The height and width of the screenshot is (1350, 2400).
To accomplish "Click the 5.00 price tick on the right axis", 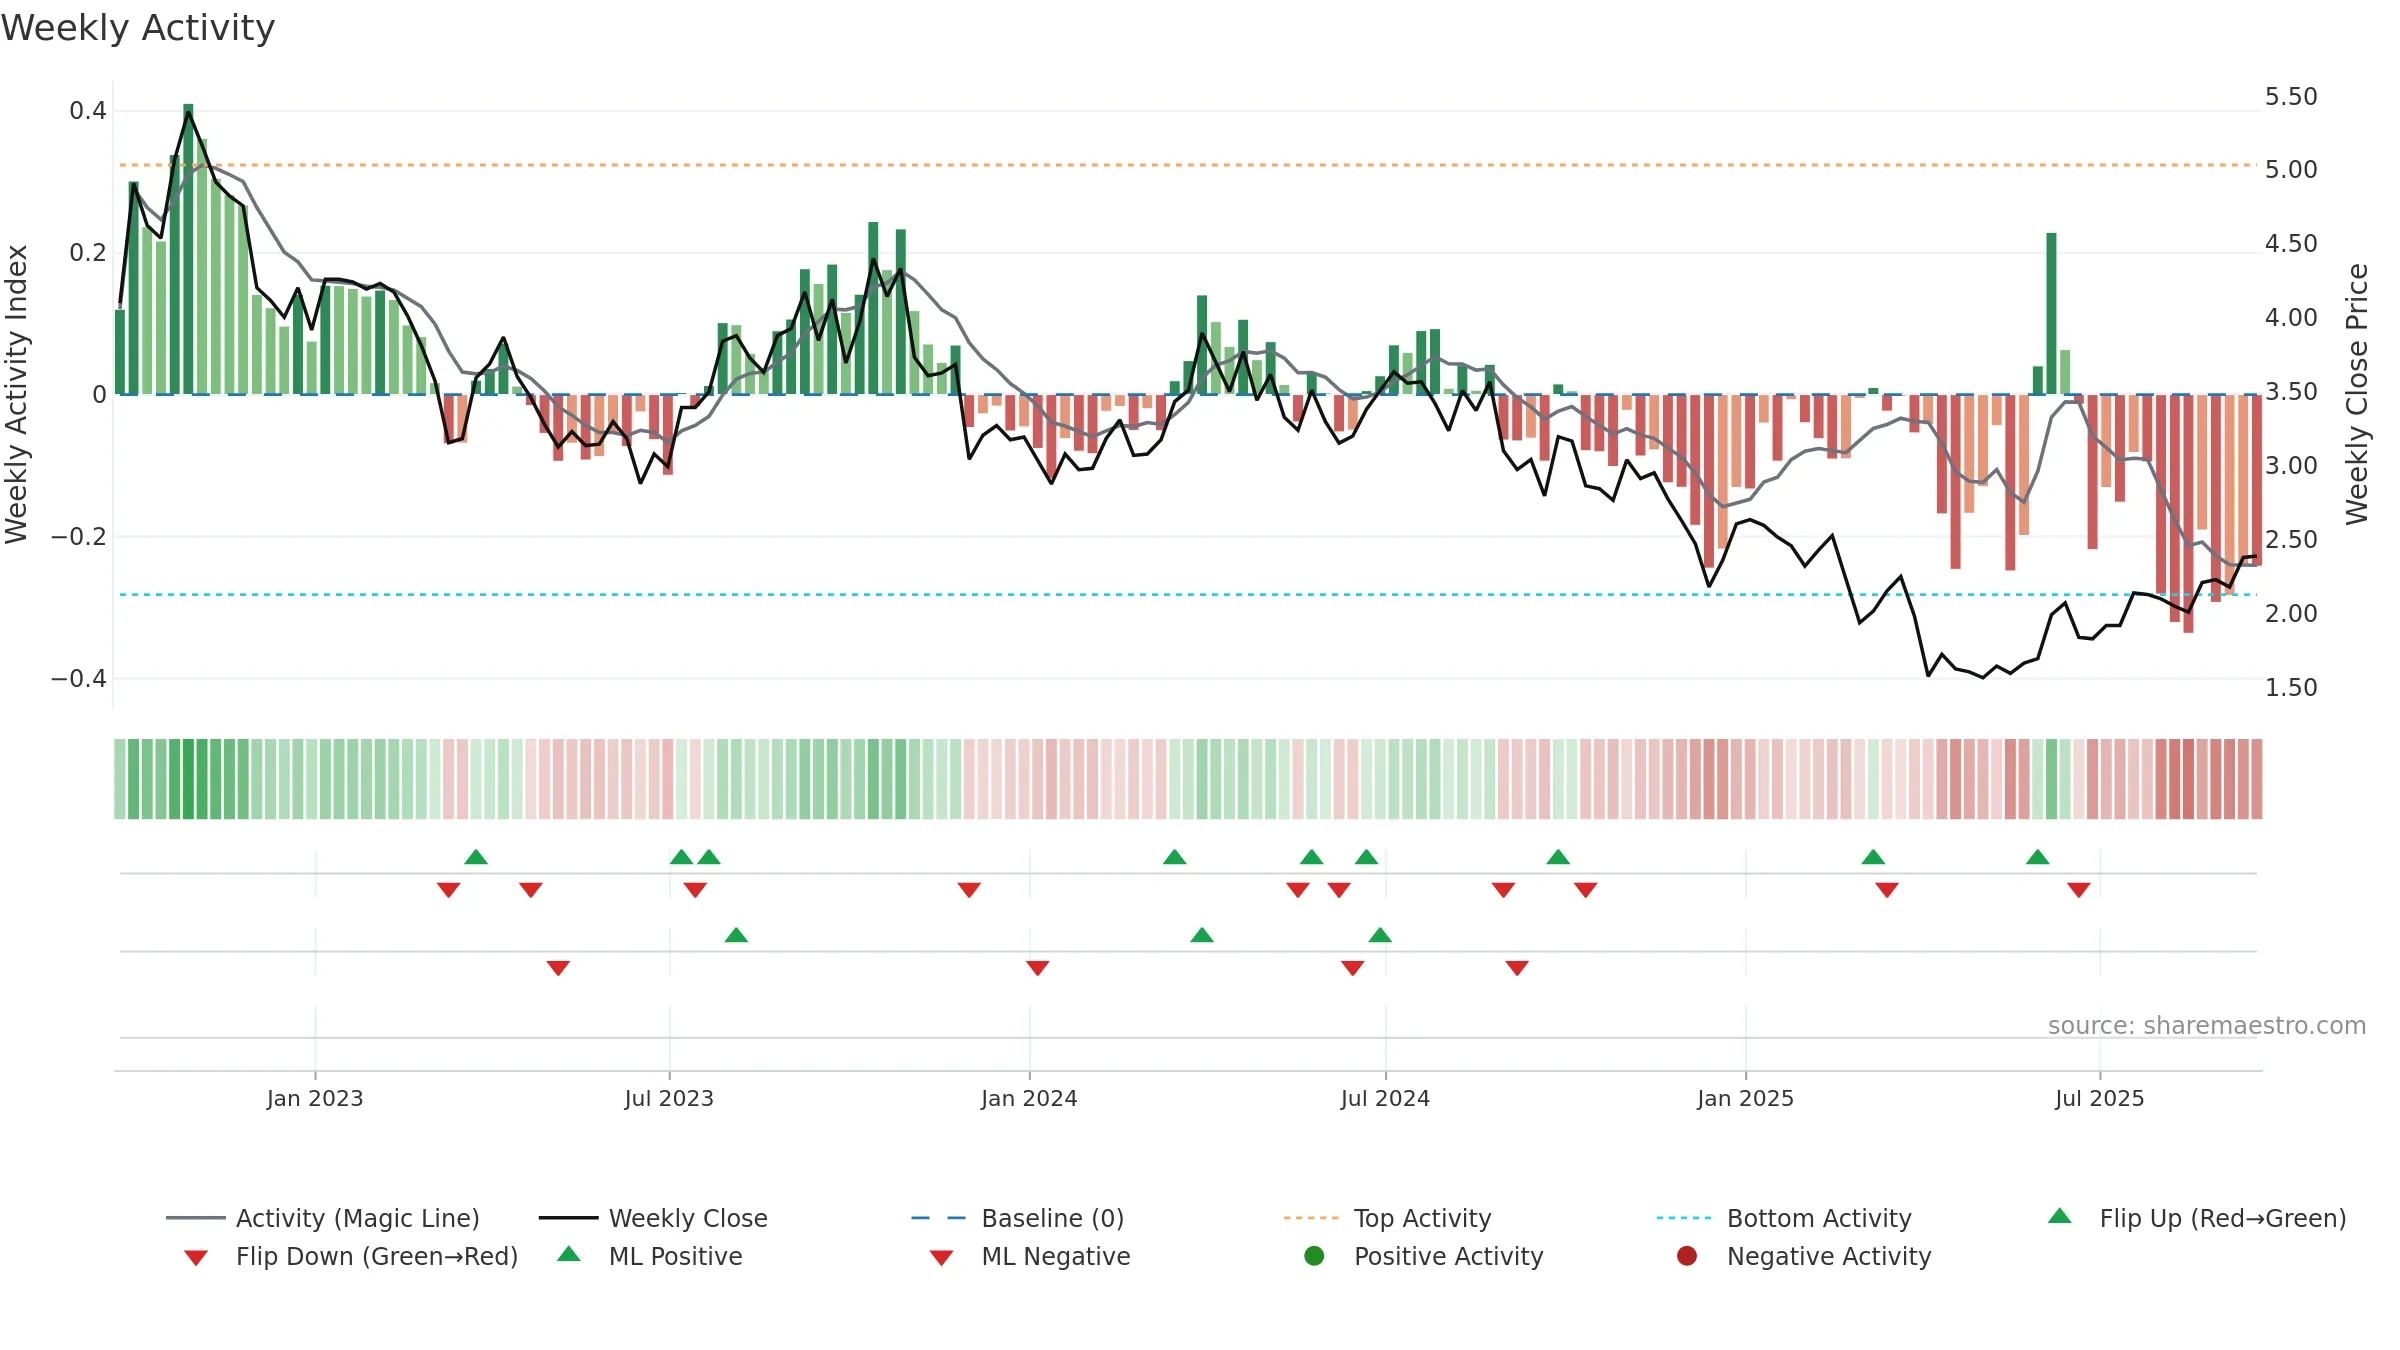I will pyautogui.click(x=2291, y=170).
